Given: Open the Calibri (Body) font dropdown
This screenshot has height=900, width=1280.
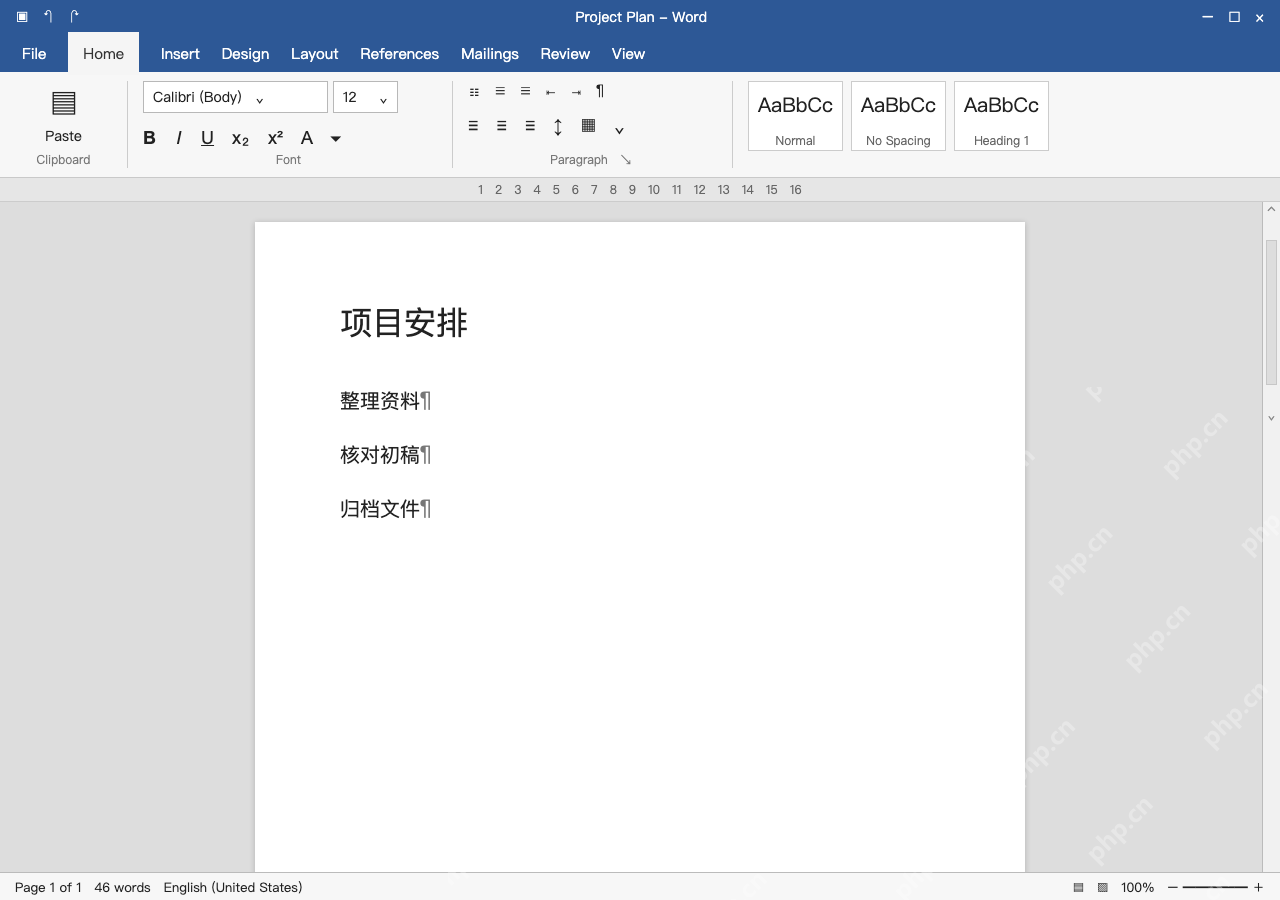Looking at the screenshot, I should (x=235, y=97).
